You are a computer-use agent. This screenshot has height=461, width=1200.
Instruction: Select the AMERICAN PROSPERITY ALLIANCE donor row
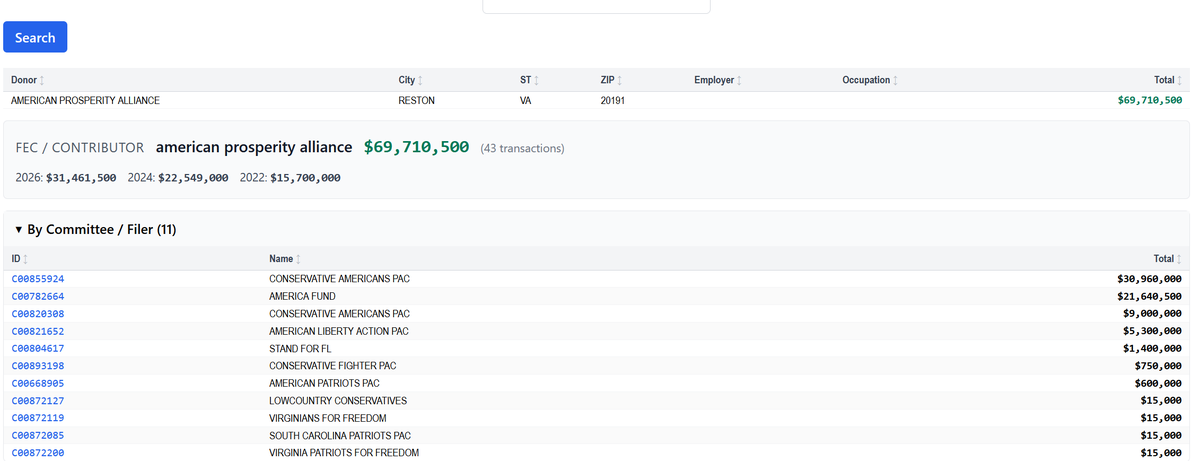coord(596,100)
